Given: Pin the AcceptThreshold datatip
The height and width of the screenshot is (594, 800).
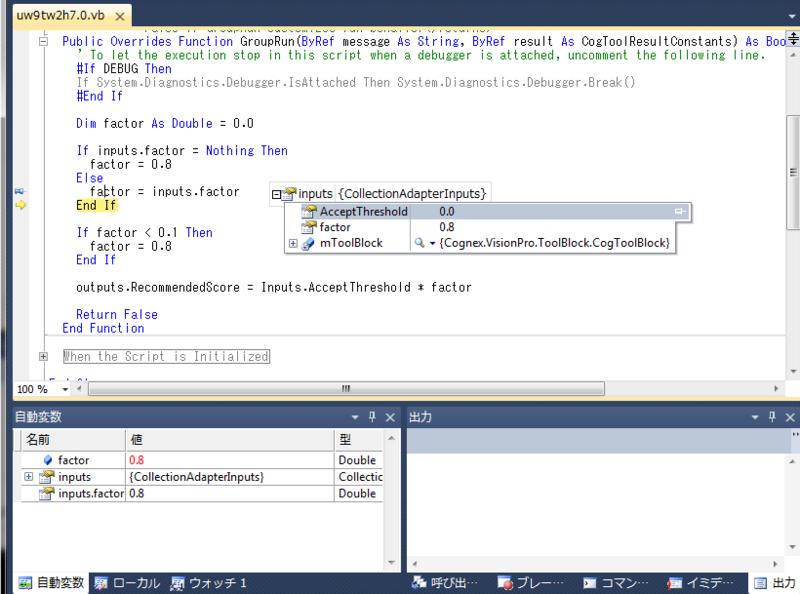Looking at the screenshot, I should tap(680, 211).
